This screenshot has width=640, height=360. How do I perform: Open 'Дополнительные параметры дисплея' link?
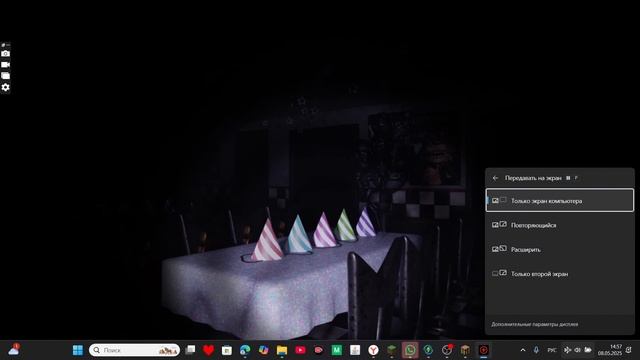click(534, 324)
